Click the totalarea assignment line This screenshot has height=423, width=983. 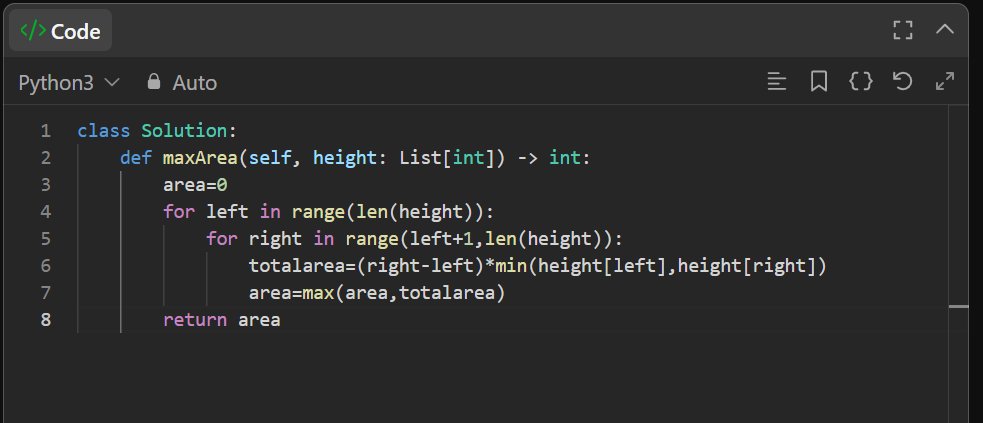coord(538,266)
